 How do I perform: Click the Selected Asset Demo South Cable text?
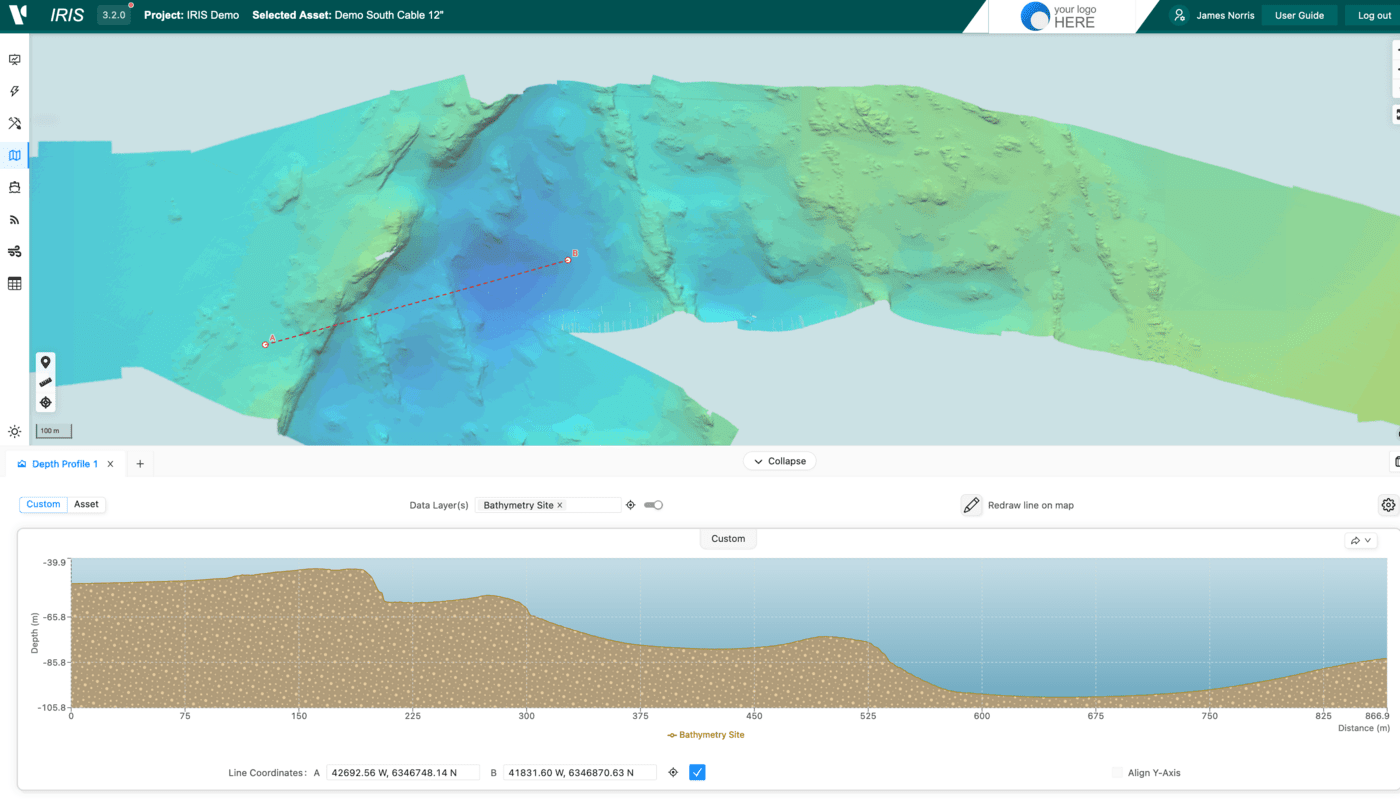pos(348,15)
